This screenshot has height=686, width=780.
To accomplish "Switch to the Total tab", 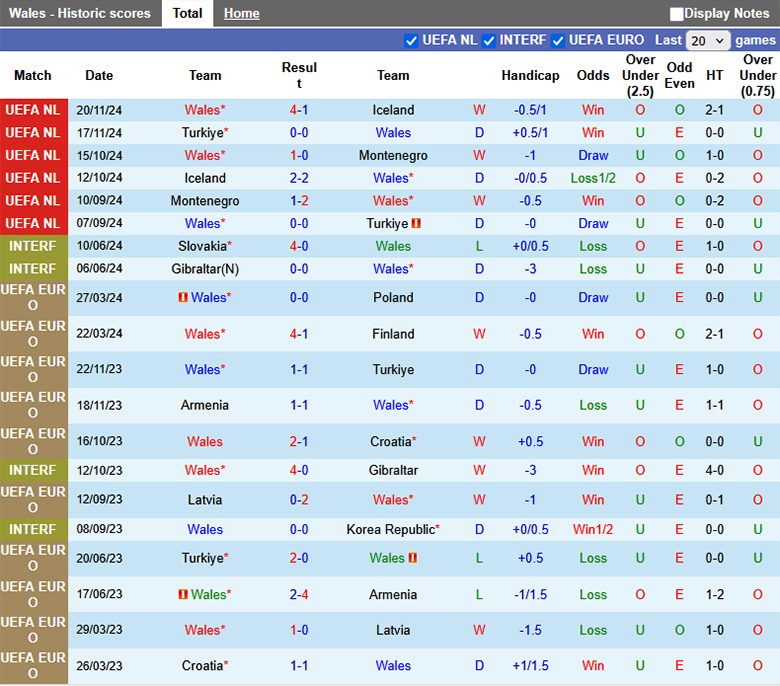I will pyautogui.click(x=188, y=13).
